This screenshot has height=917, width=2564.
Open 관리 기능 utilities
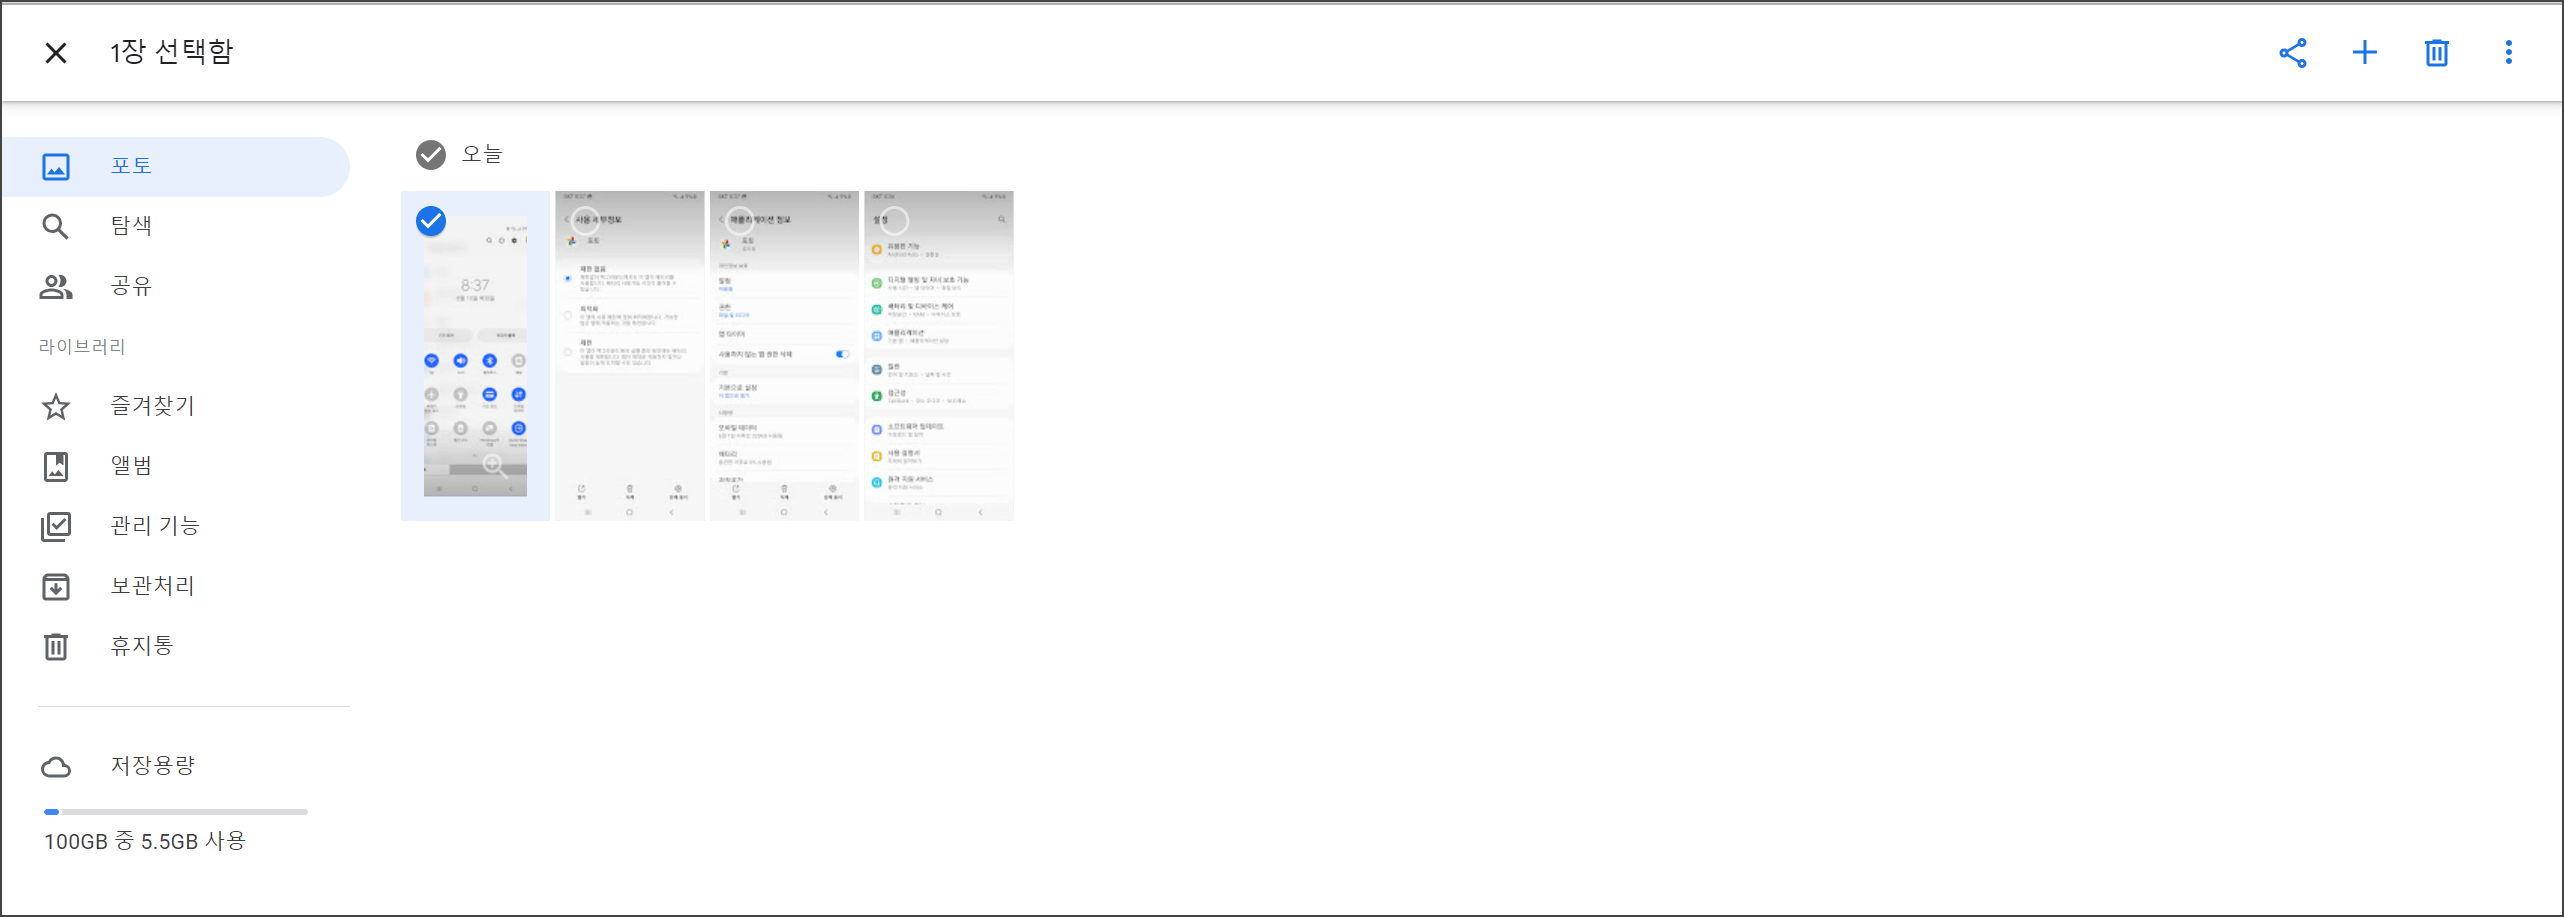(x=176, y=526)
